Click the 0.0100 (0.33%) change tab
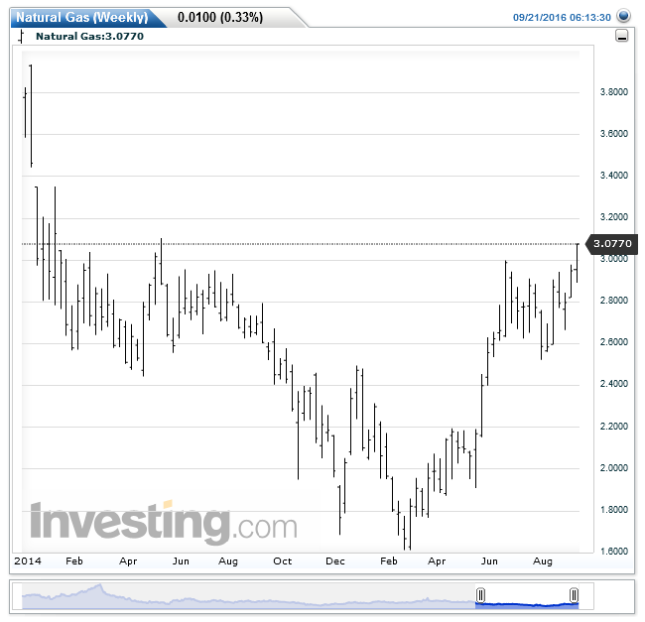645x622 pixels. (220, 17)
